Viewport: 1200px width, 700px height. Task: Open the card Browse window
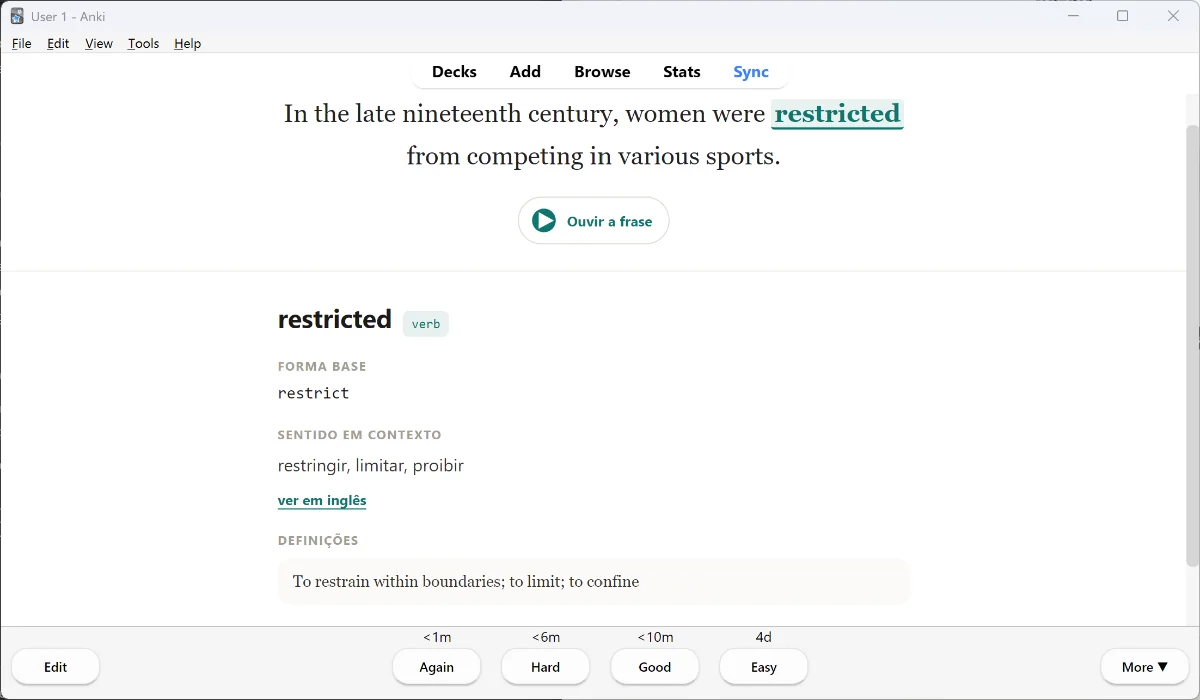coord(602,72)
